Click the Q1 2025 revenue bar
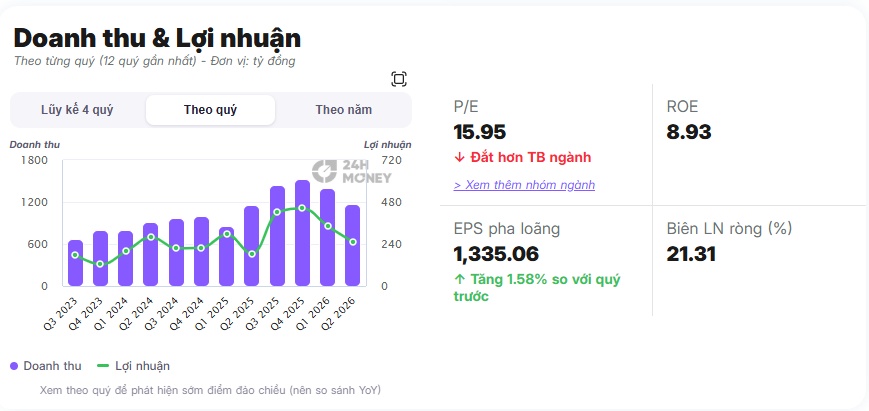This screenshot has width=869, height=411. (x=227, y=256)
